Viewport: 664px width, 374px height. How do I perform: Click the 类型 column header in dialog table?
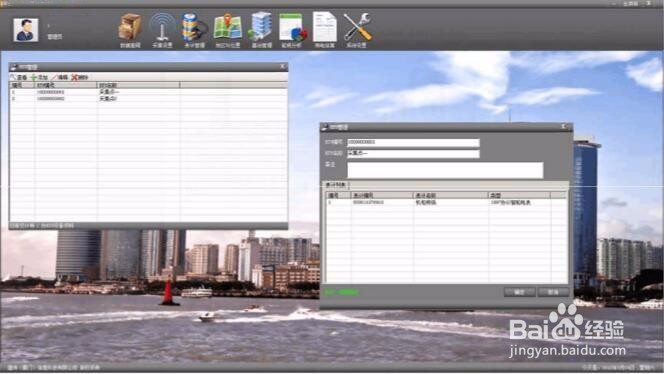pyautogui.click(x=519, y=195)
